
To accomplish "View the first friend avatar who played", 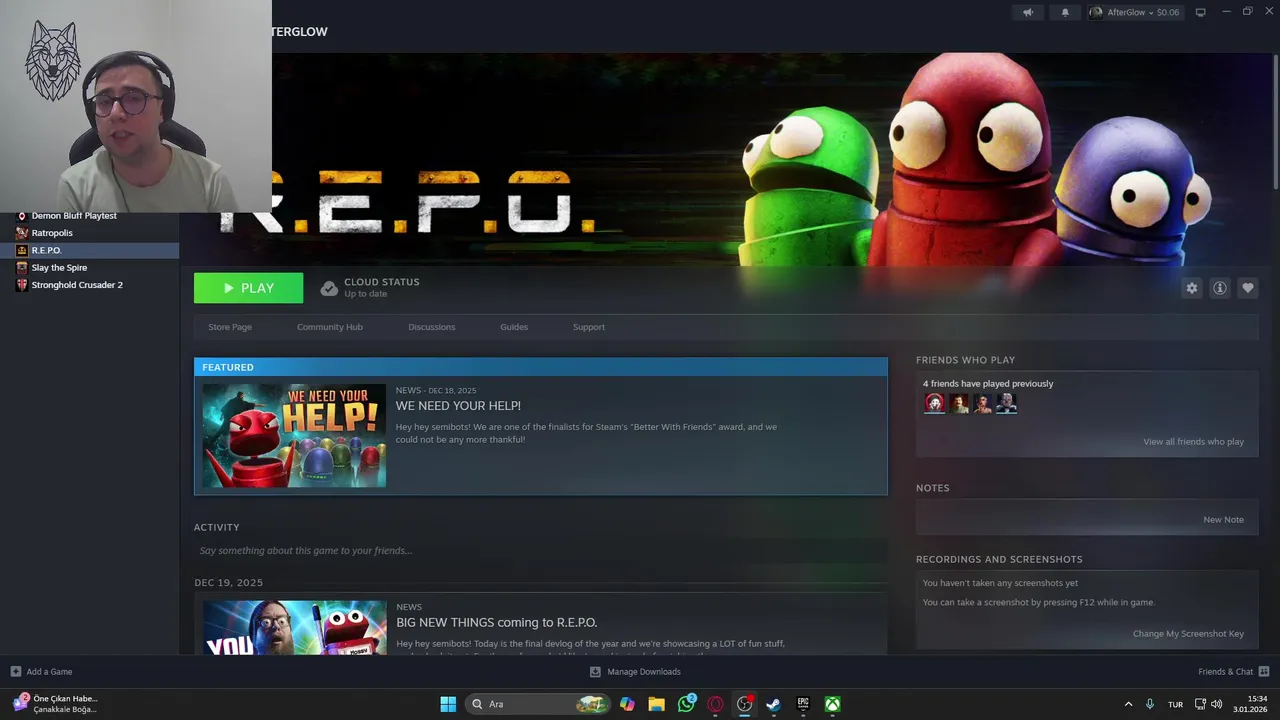I will (934, 403).
